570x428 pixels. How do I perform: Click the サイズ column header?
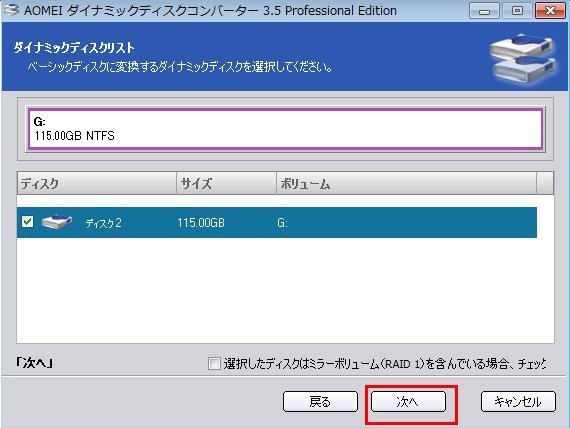(x=226, y=183)
